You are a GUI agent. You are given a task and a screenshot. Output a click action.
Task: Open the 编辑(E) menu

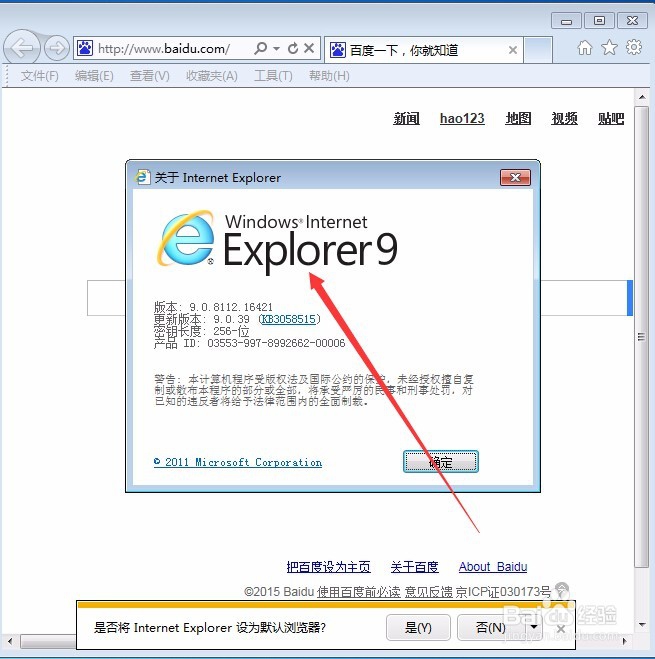94,76
